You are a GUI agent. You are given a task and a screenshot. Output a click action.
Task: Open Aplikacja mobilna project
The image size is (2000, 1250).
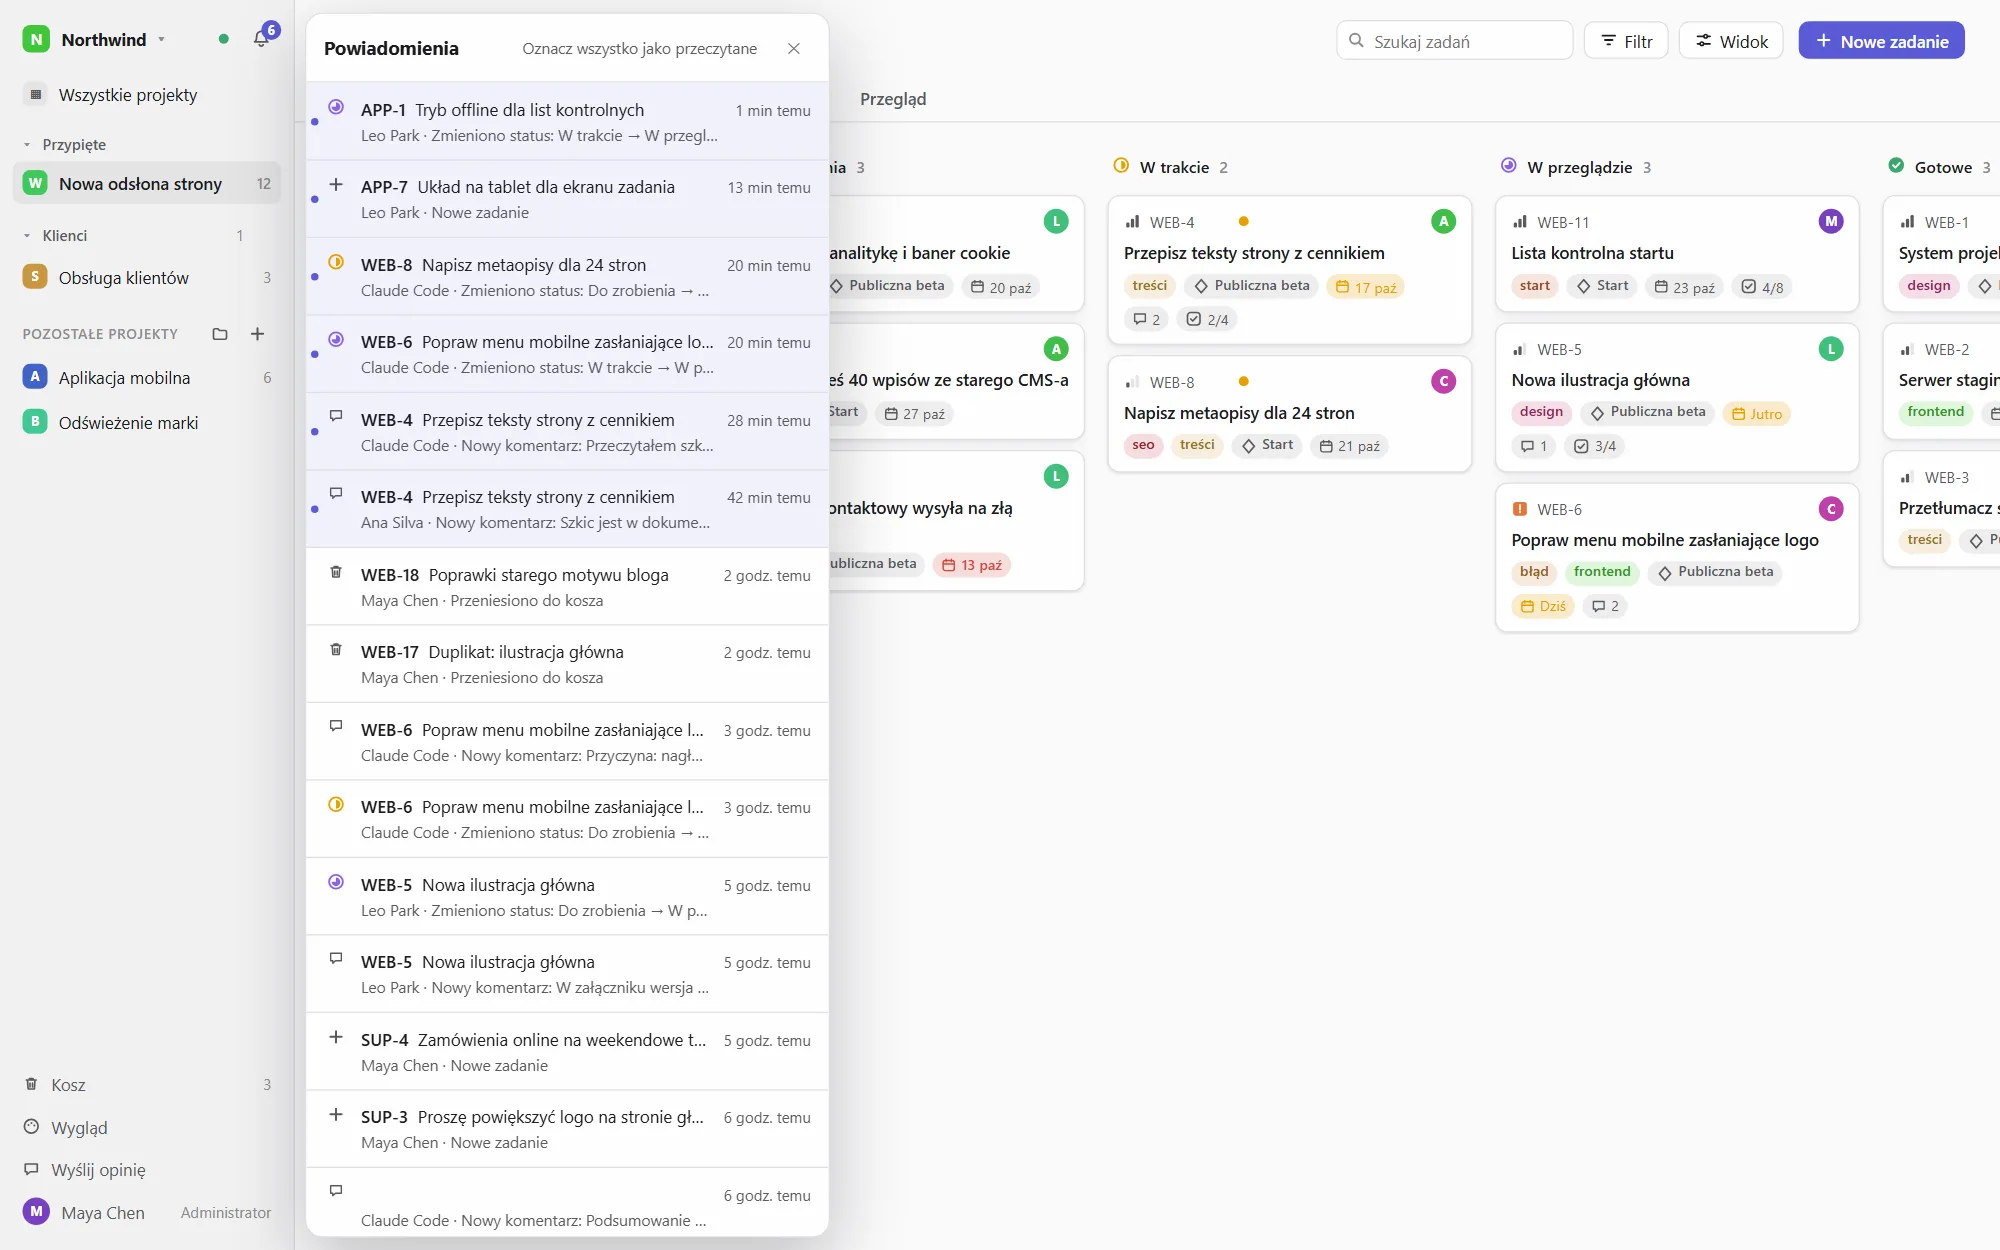point(147,377)
